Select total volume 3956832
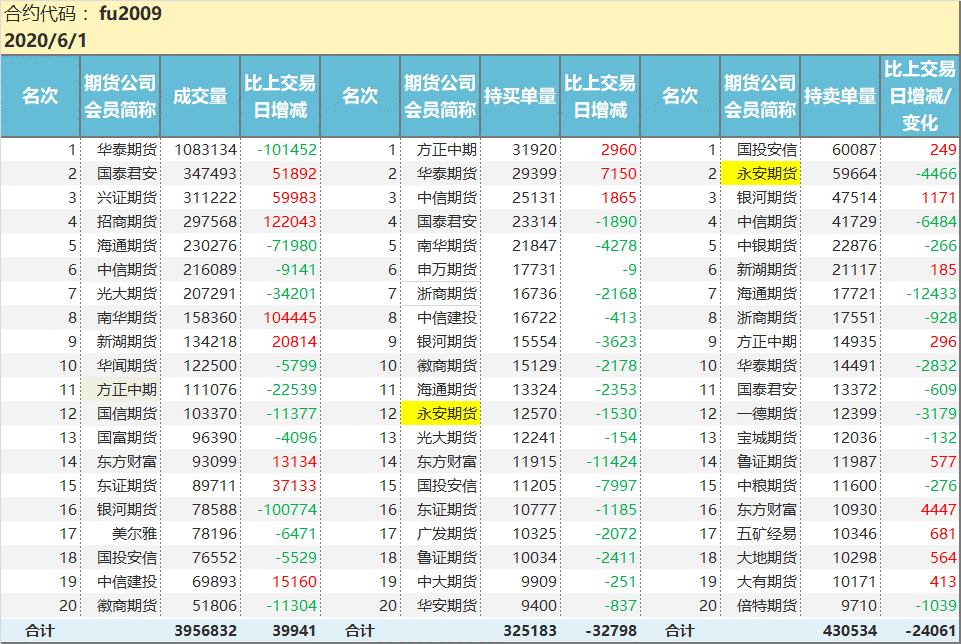Screen dimensions: 961x644 [205, 631]
